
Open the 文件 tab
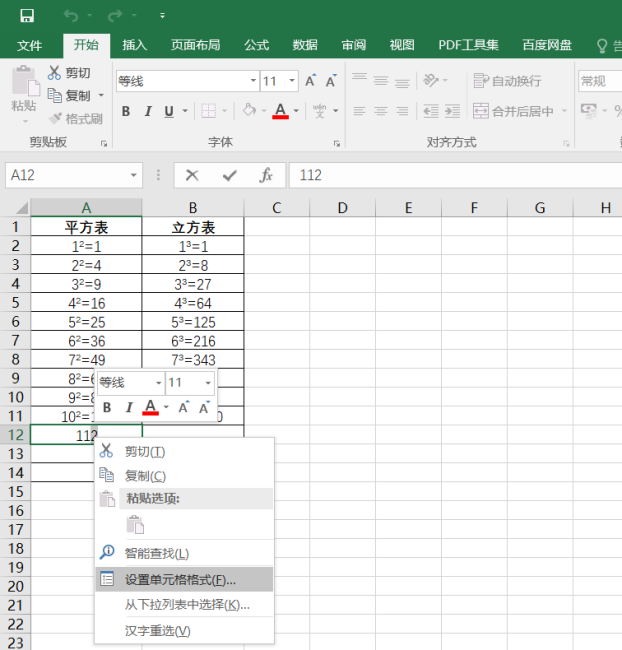click(29, 45)
